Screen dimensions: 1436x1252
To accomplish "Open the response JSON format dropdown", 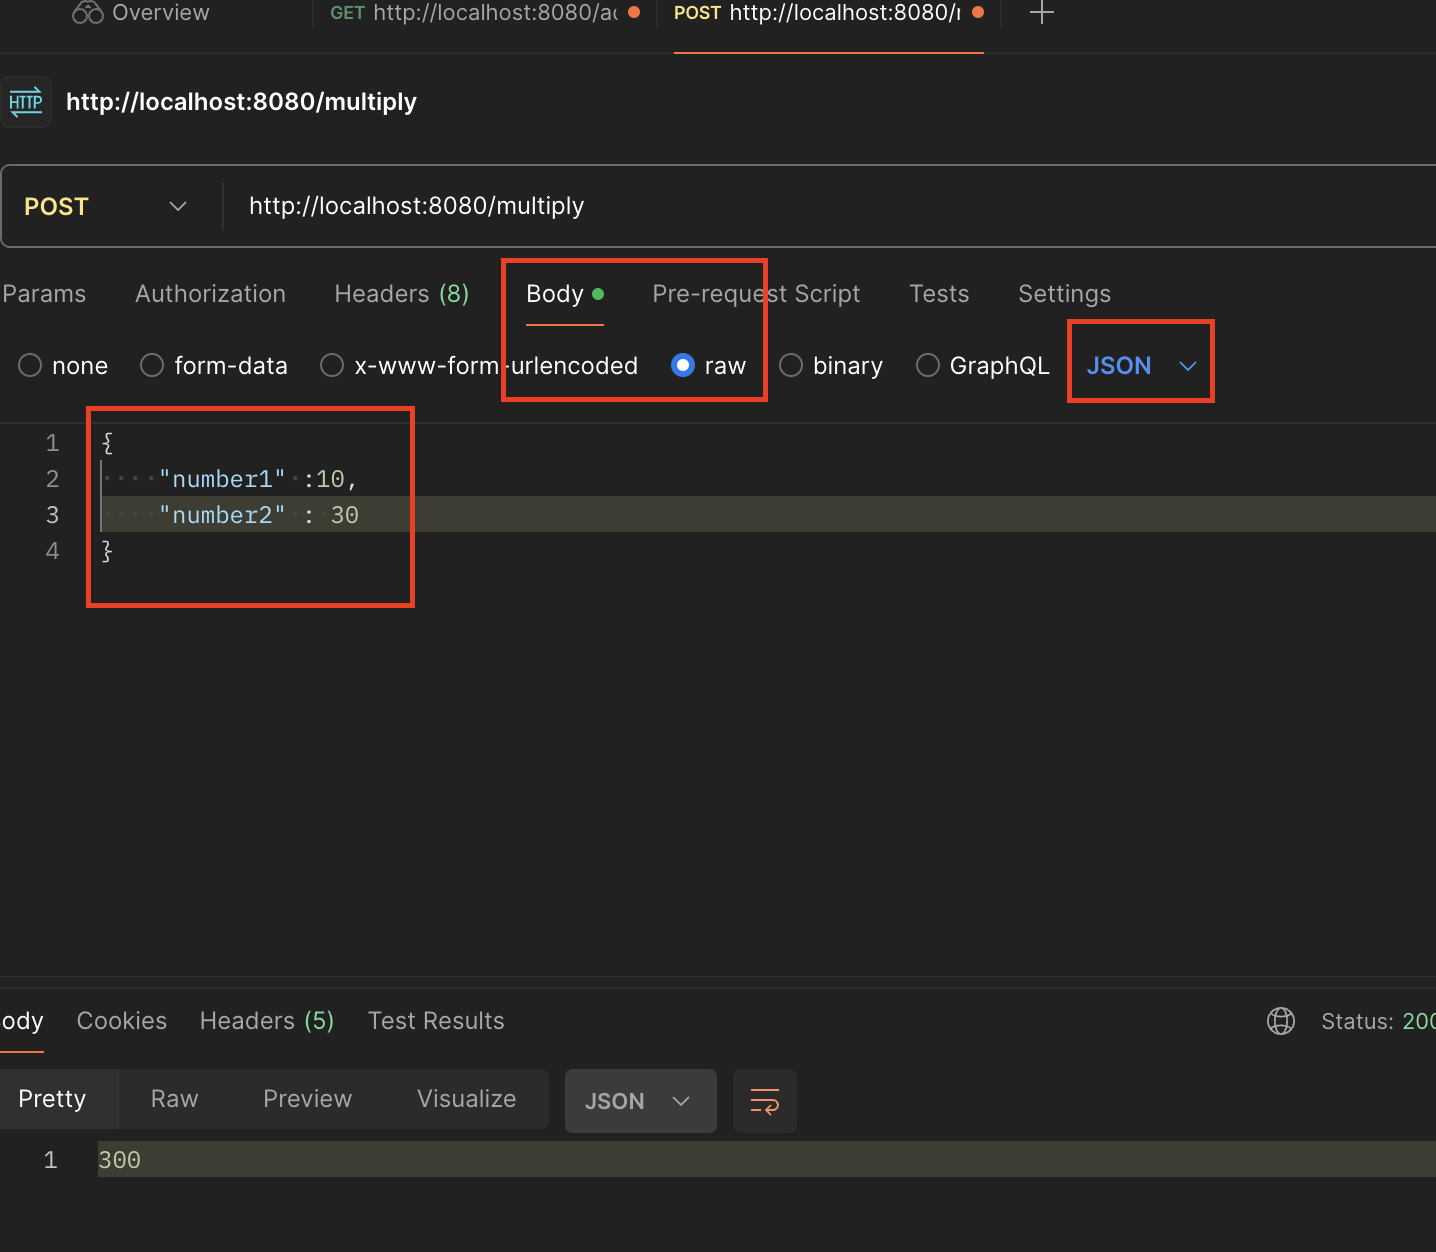I will (640, 1101).
